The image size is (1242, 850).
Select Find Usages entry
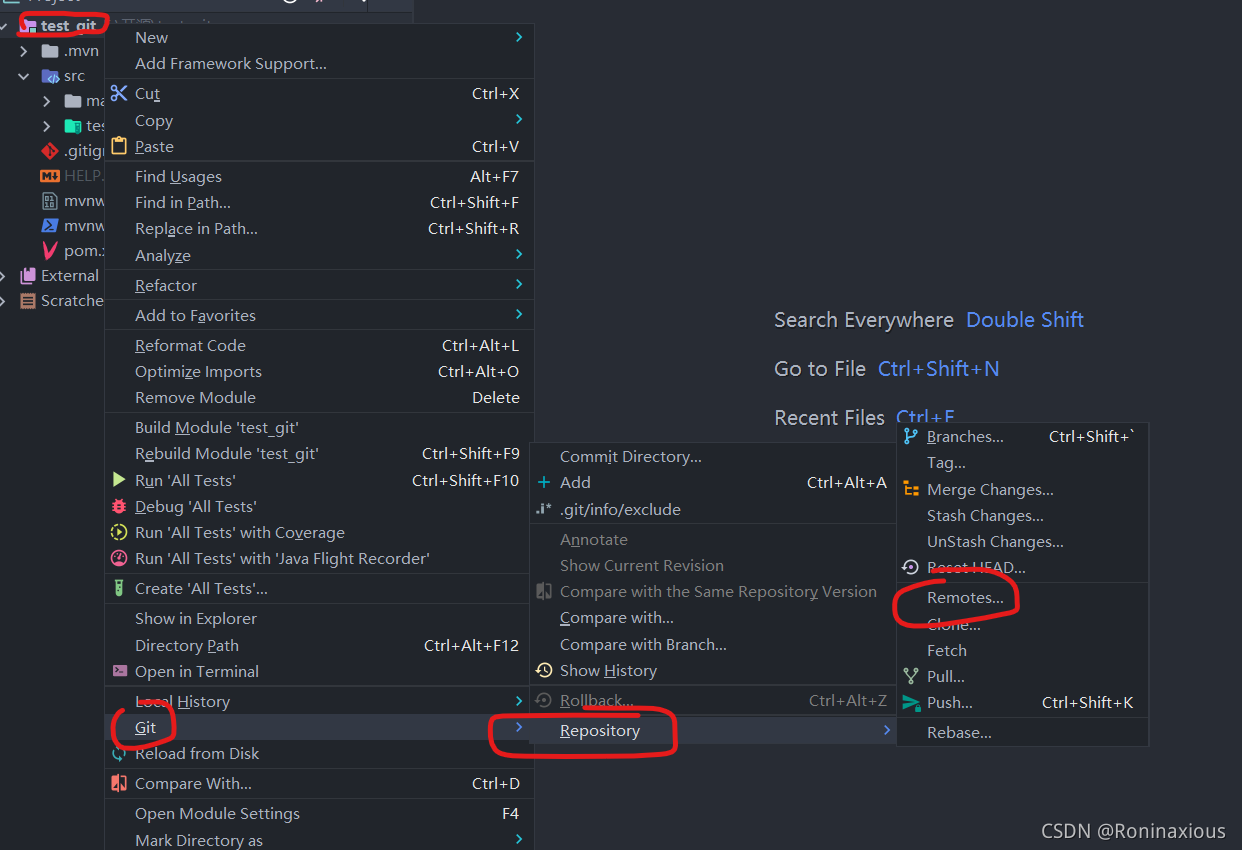point(319,176)
